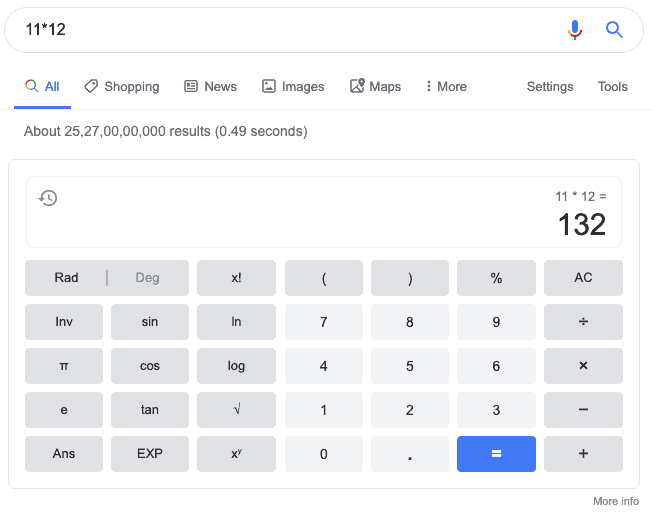The width and height of the screenshot is (653, 517).
Task: Open the Tools options
Action: pos(613,86)
